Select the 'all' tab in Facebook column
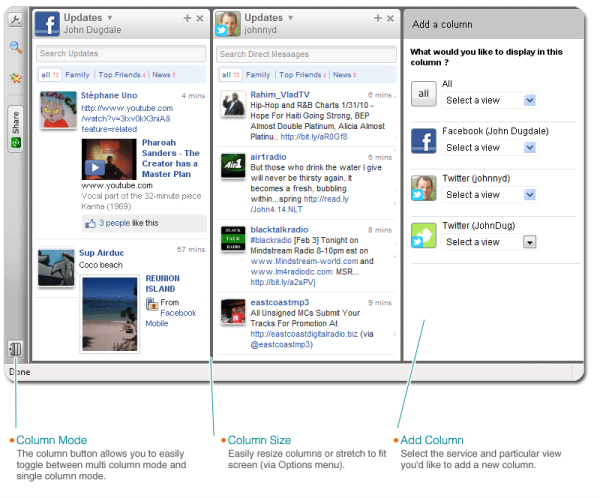The image size is (600, 498). point(50,75)
